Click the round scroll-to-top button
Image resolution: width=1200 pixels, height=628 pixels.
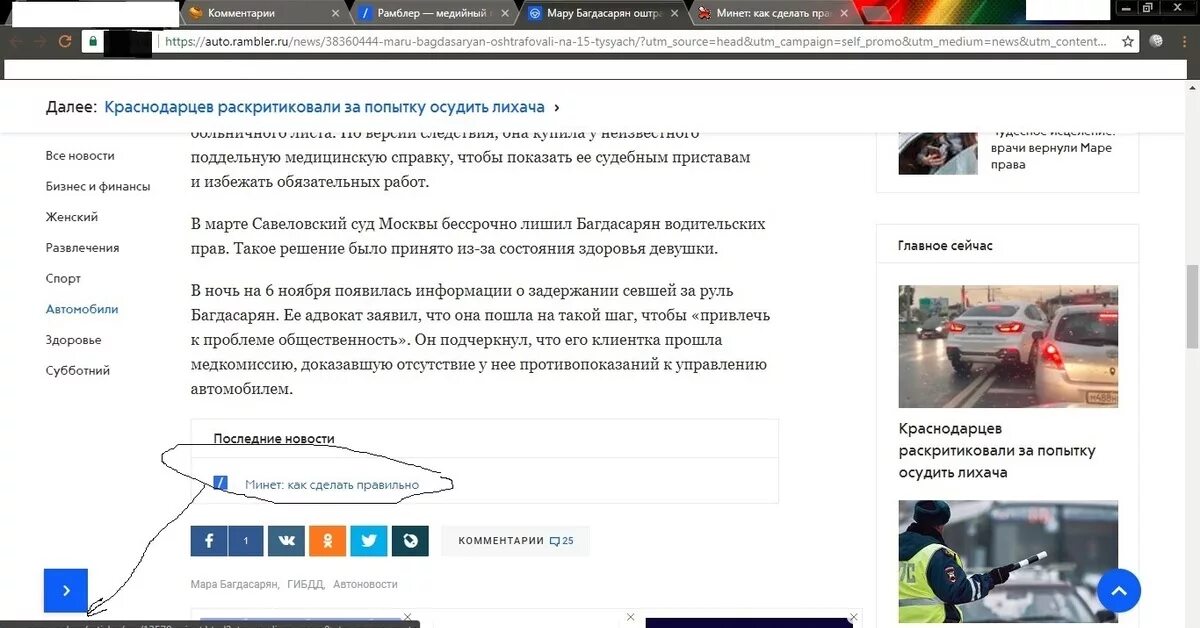coord(1119,590)
